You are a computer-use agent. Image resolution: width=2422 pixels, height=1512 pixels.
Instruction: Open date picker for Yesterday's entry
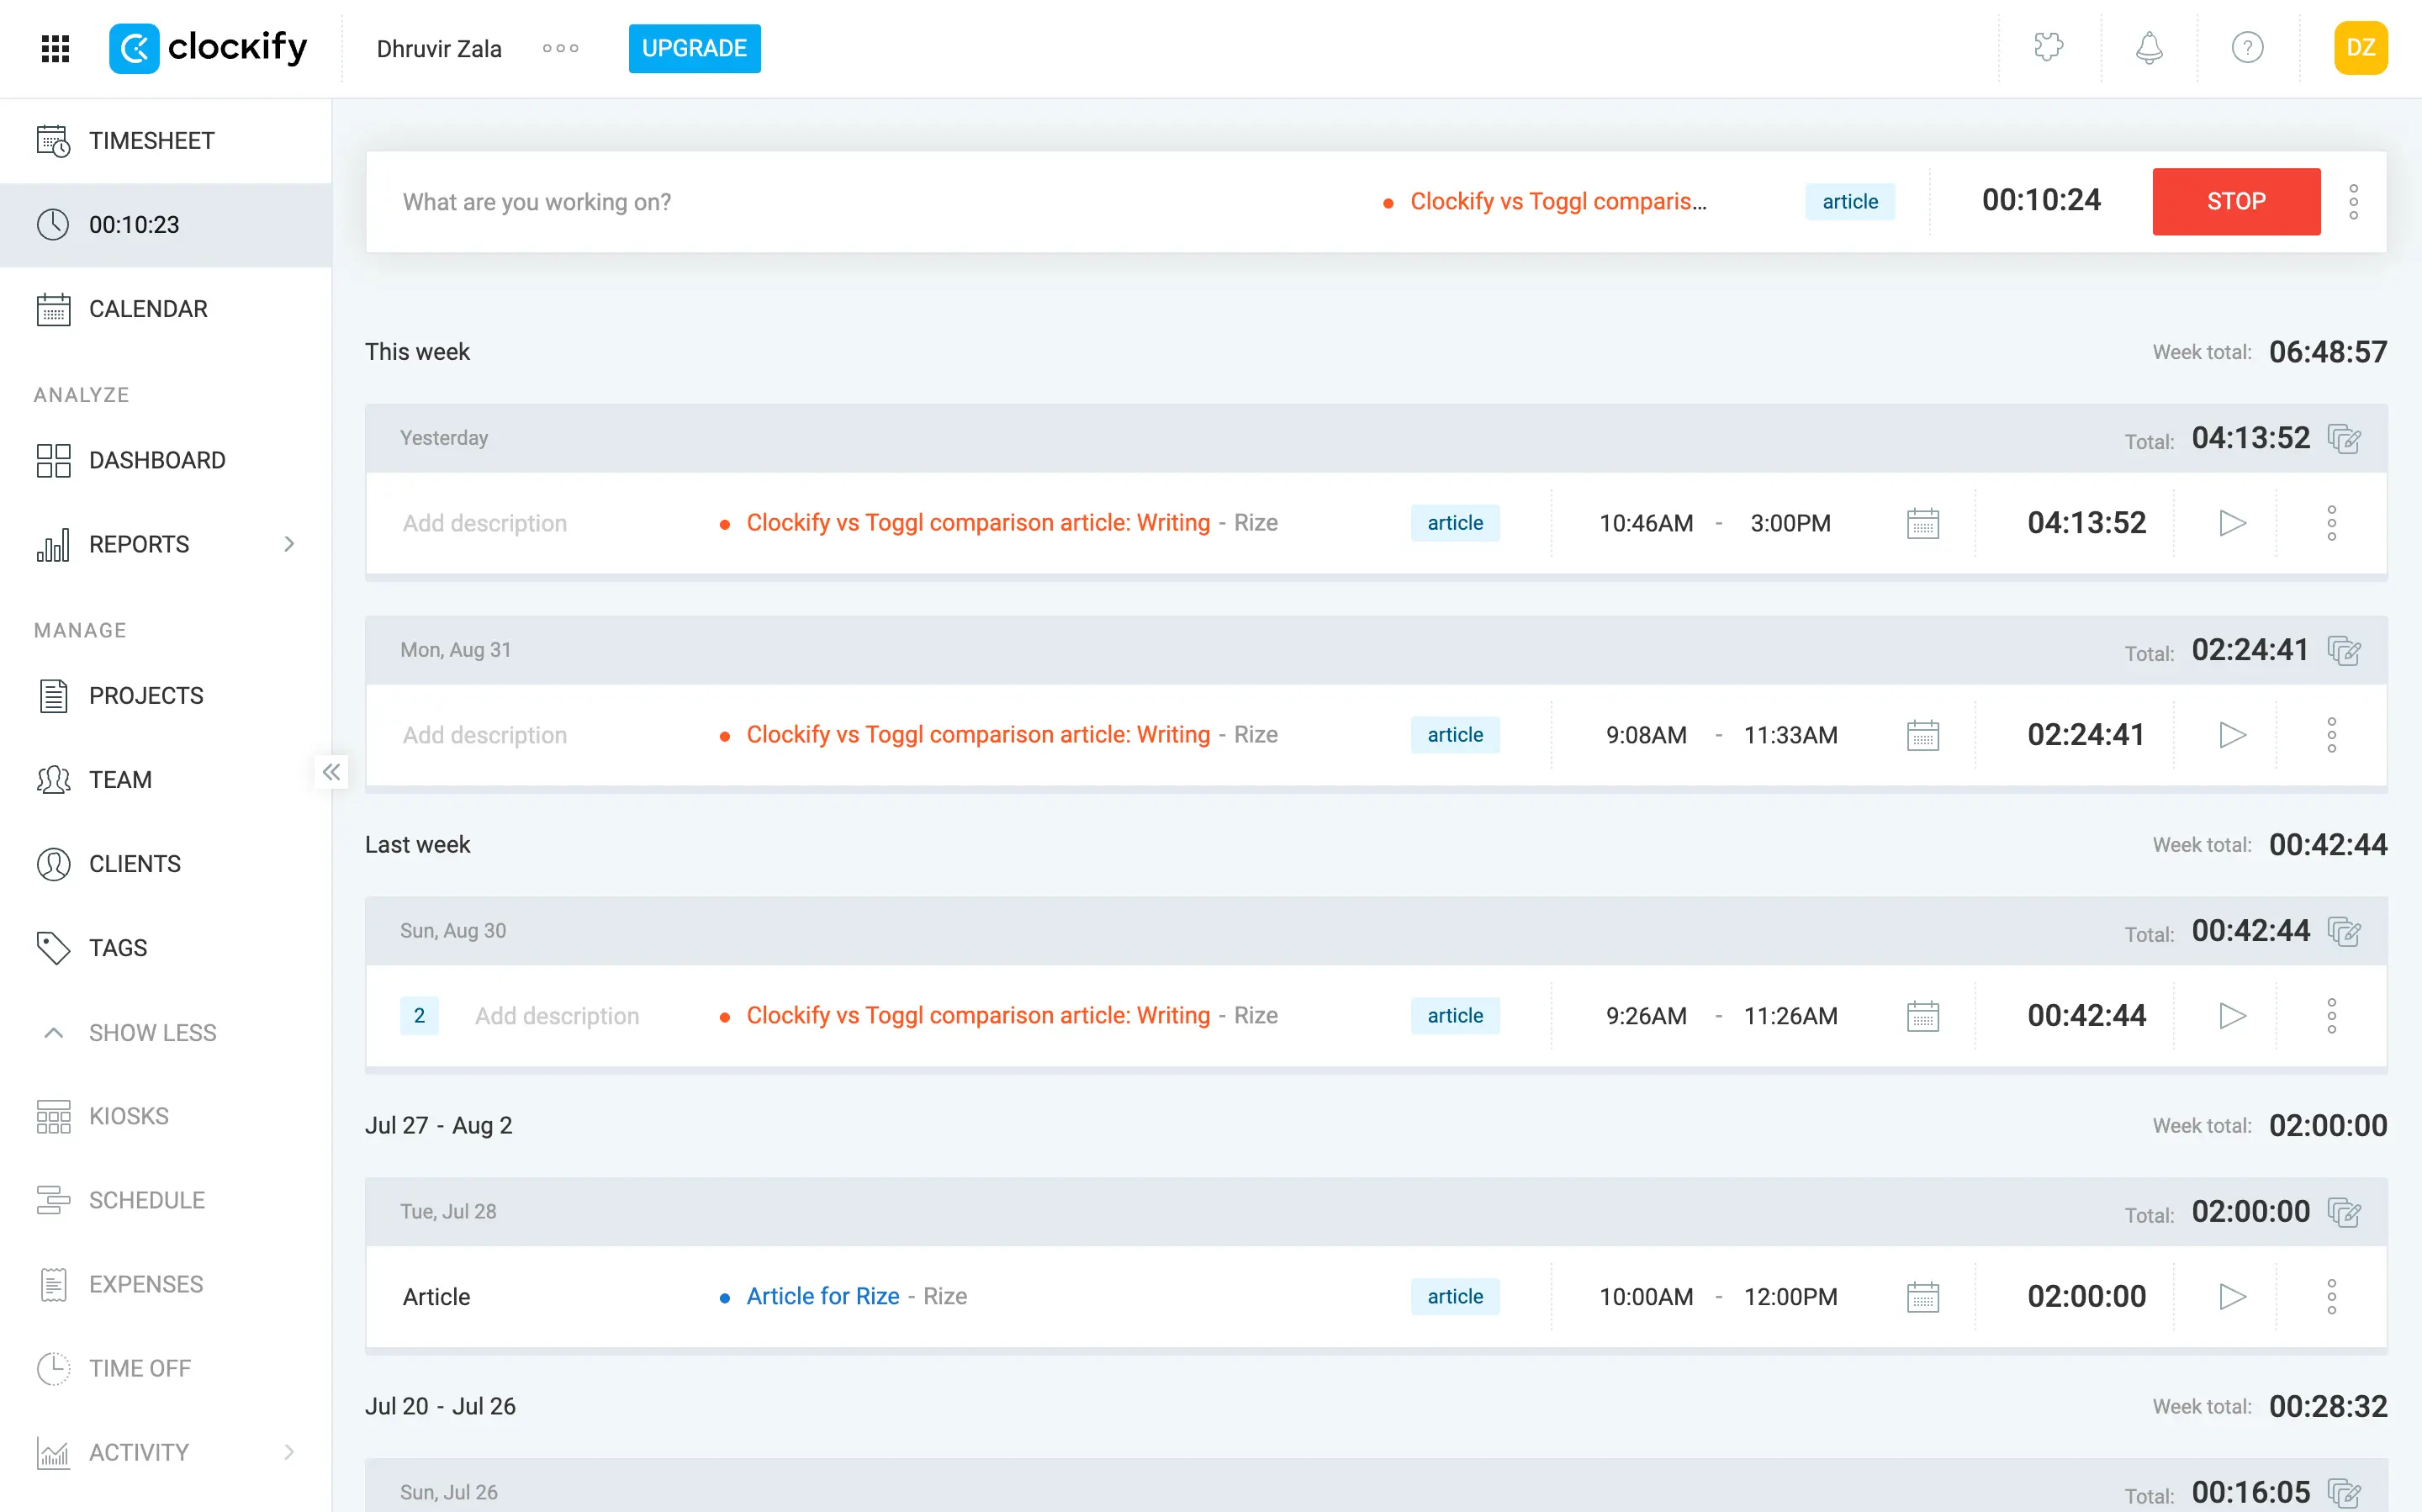click(1922, 523)
